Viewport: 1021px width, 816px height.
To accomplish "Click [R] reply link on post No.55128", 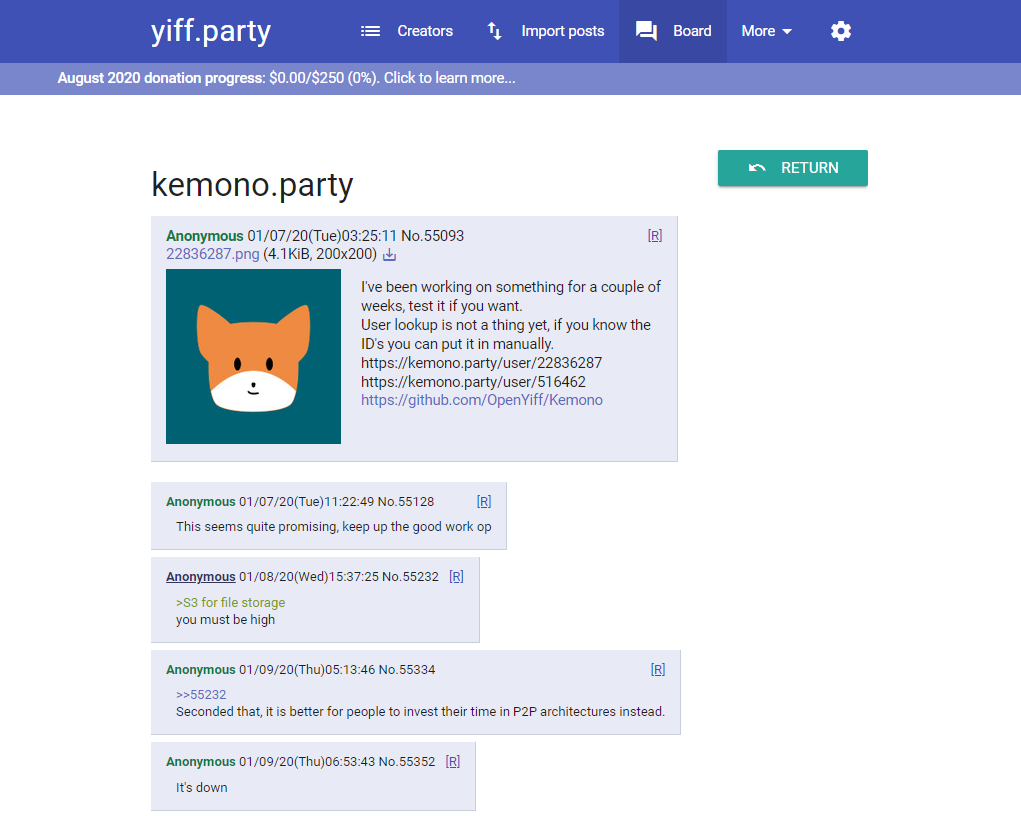I will tap(484, 501).
